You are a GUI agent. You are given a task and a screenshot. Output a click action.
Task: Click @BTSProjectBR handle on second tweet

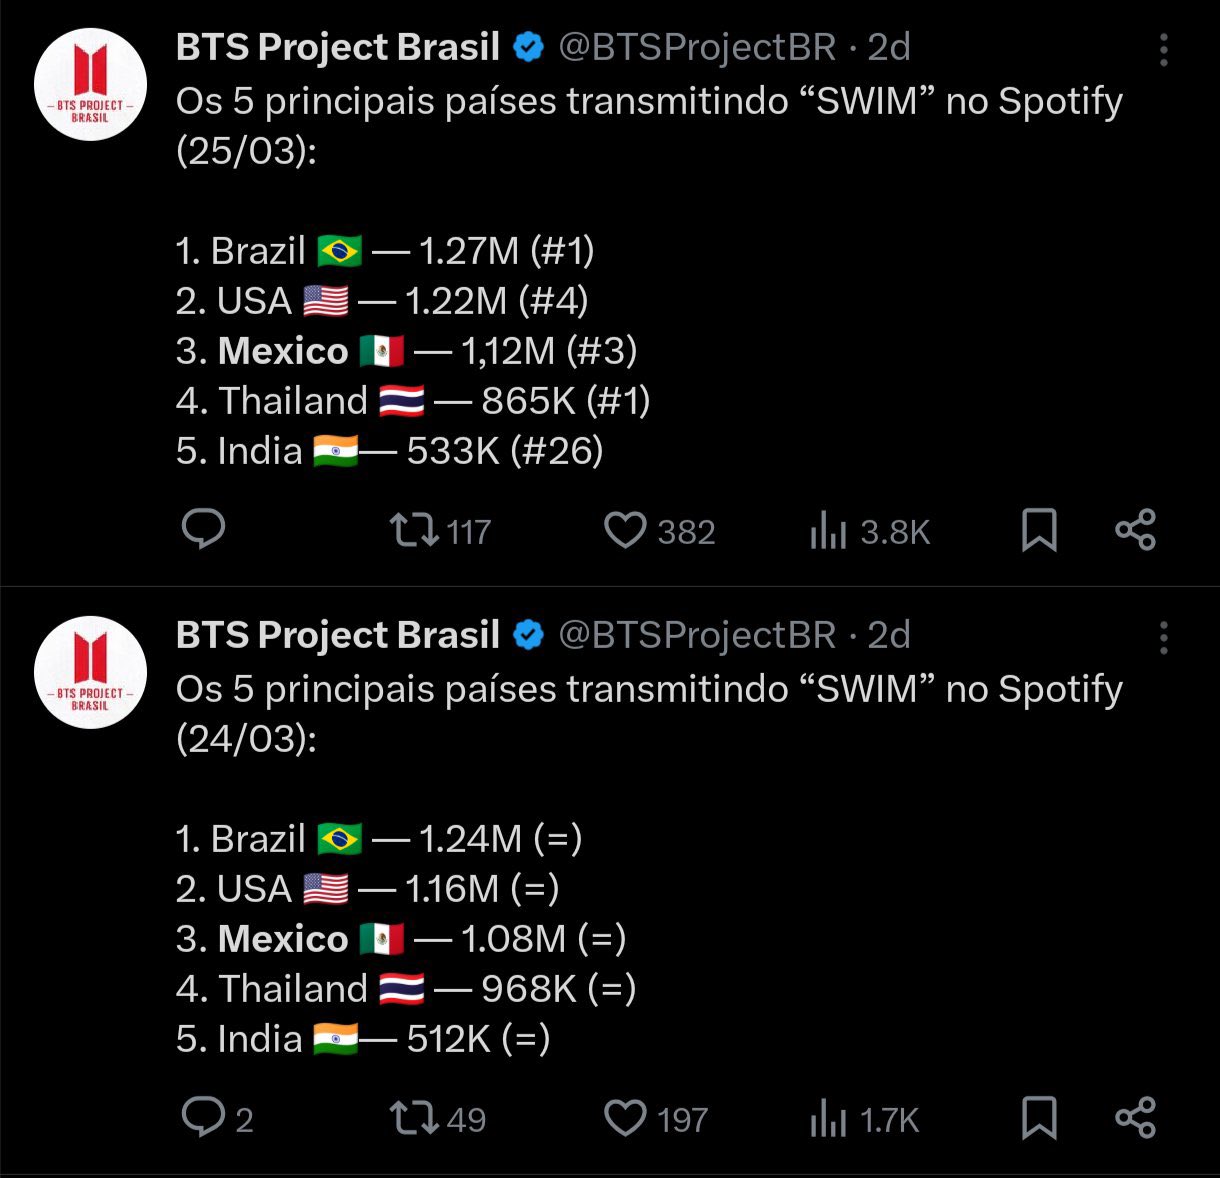tap(697, 636)
